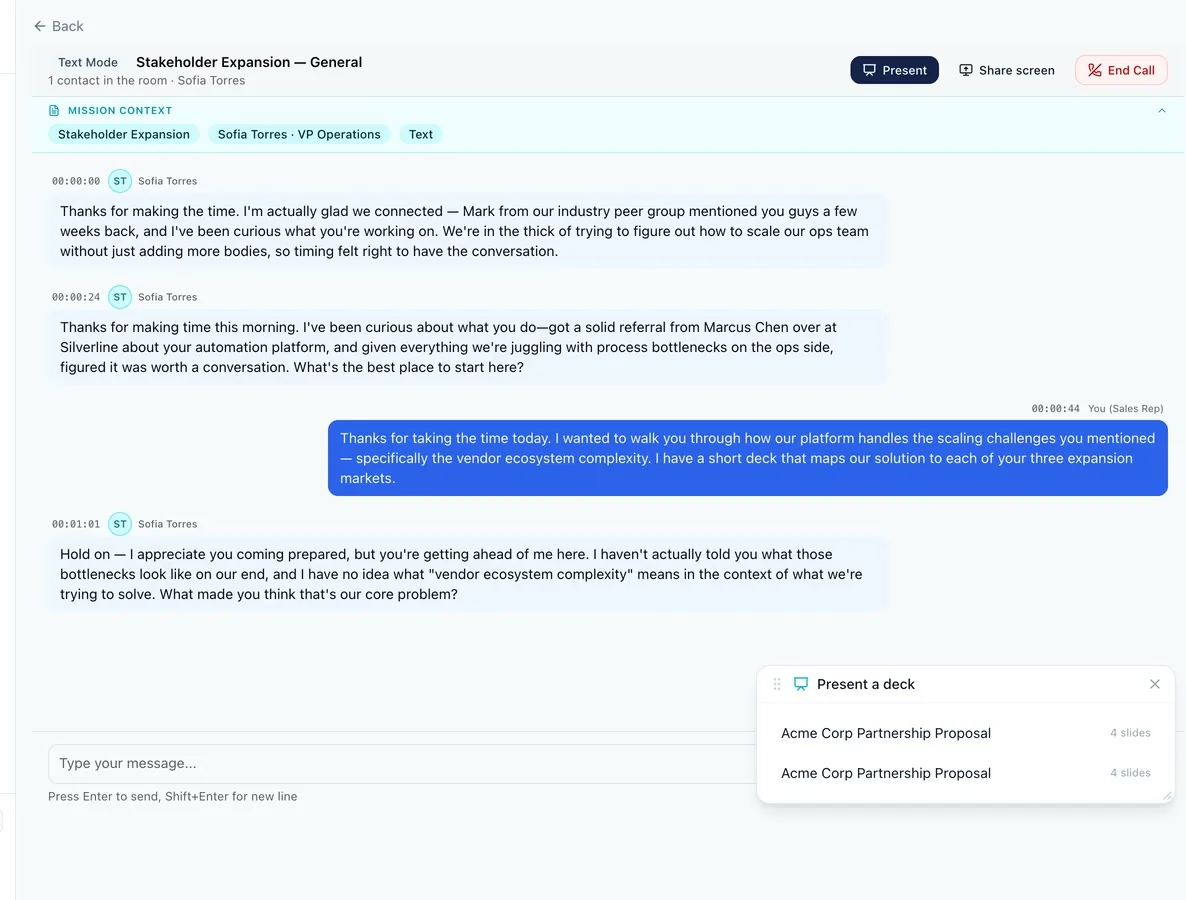The width and height of the screenshot is (1186, 900).
Task: Click the Mission Context document icon
Action: tap(54, 110)
